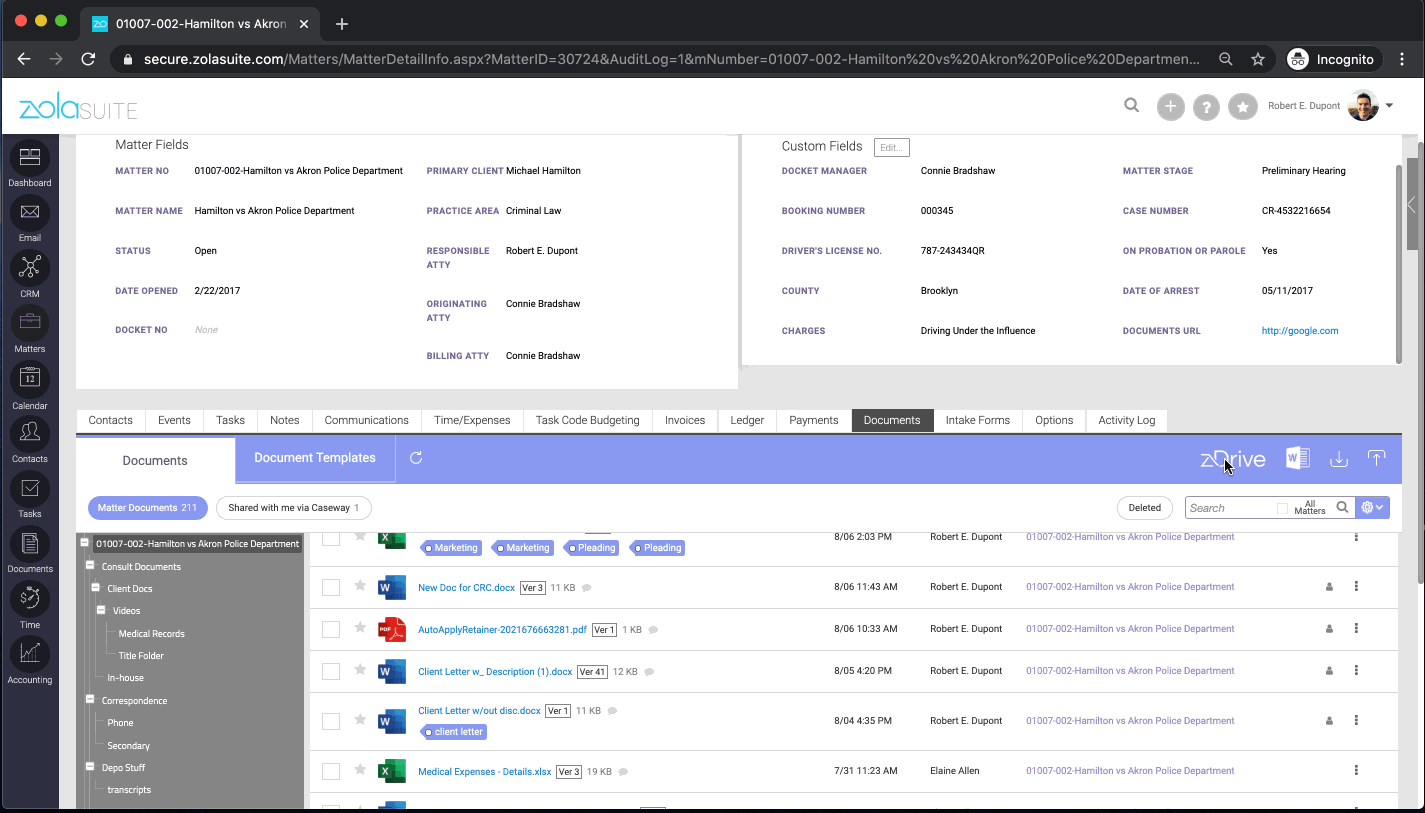Open the search settings gear dropdown
The image size is (1425, 813).
click(1372, 508)
